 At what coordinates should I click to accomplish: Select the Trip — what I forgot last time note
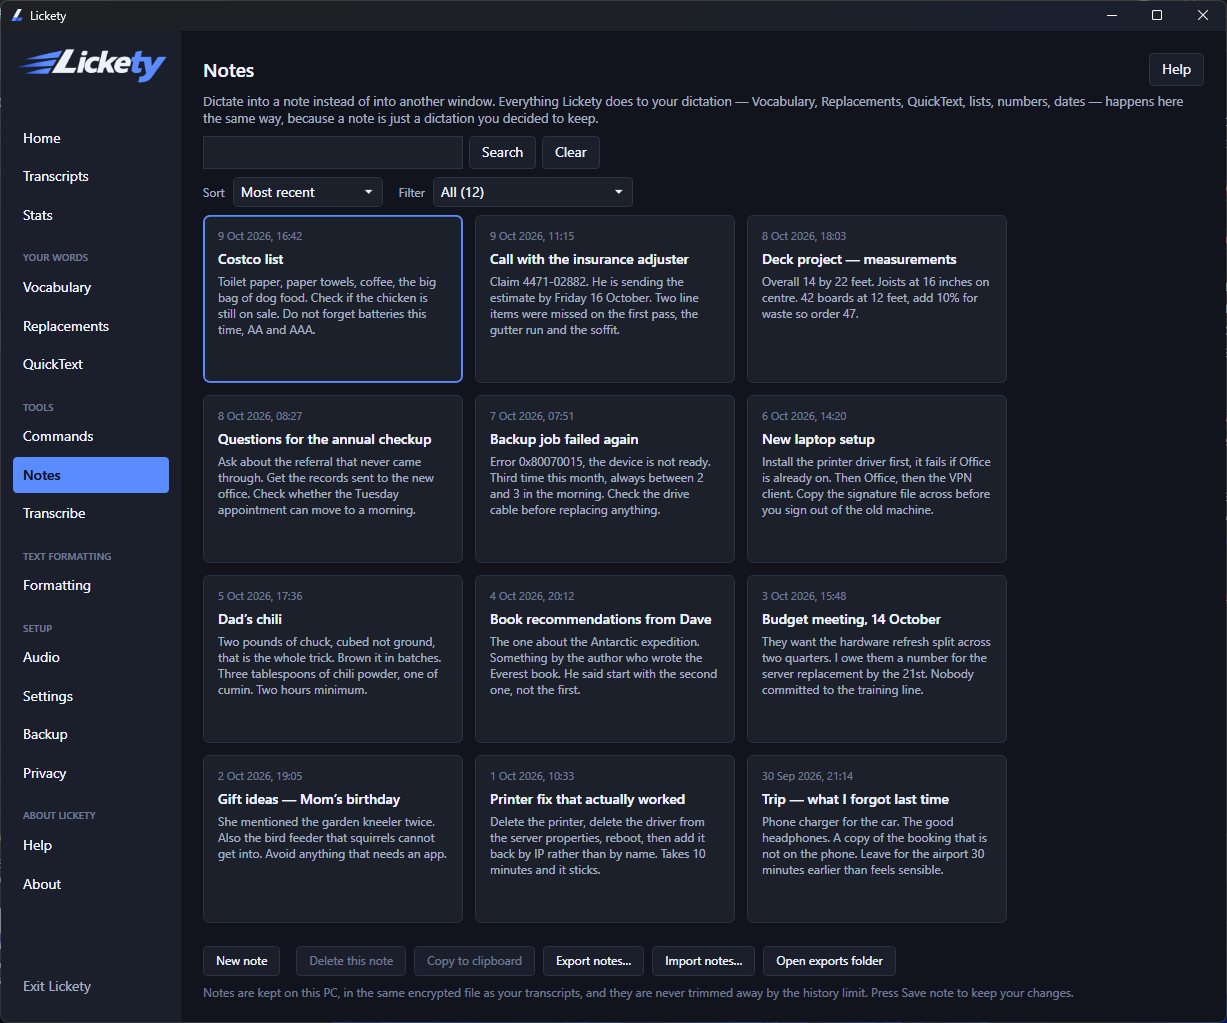pos(877,839)
